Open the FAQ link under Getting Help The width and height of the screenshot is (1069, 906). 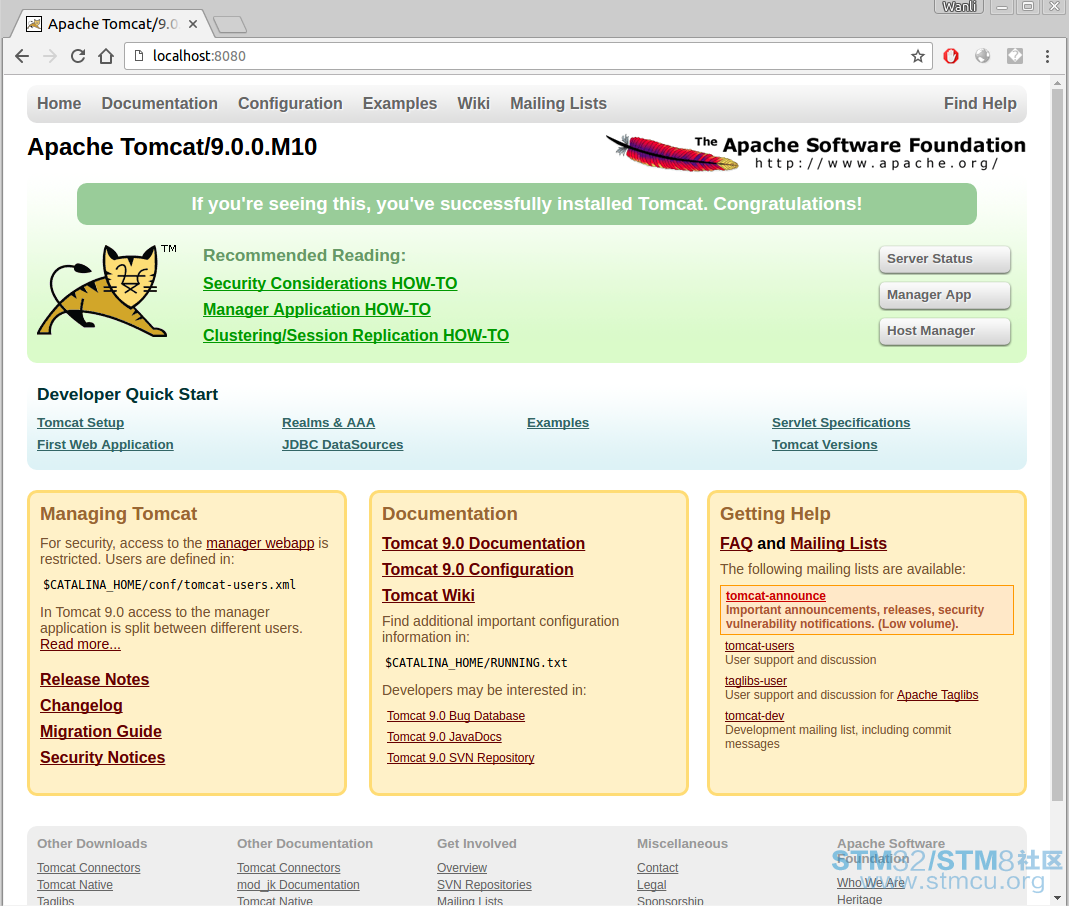click(736, 543)
